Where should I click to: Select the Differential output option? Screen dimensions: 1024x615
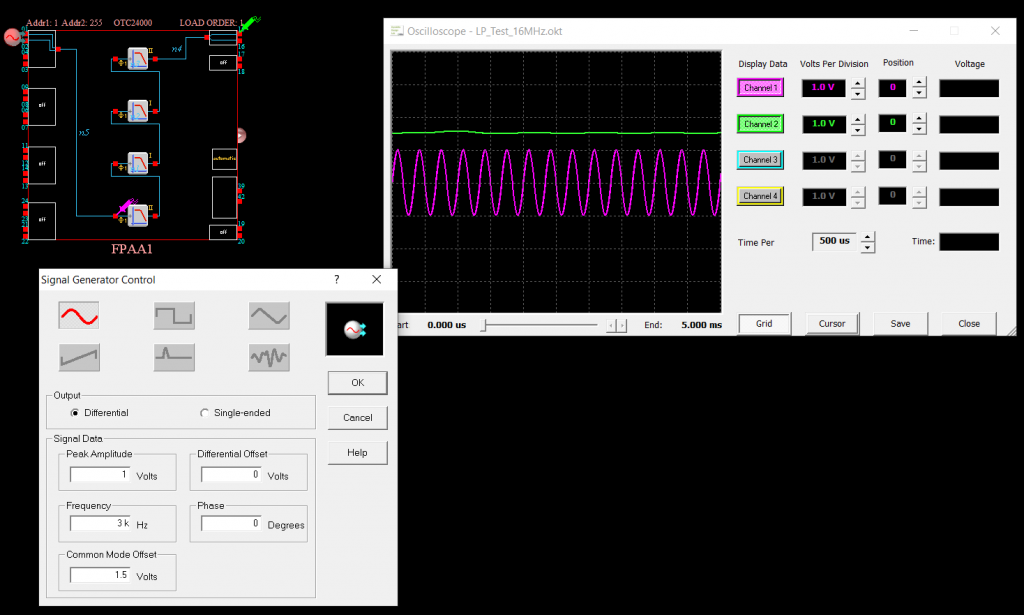click(x=76, y=412)
